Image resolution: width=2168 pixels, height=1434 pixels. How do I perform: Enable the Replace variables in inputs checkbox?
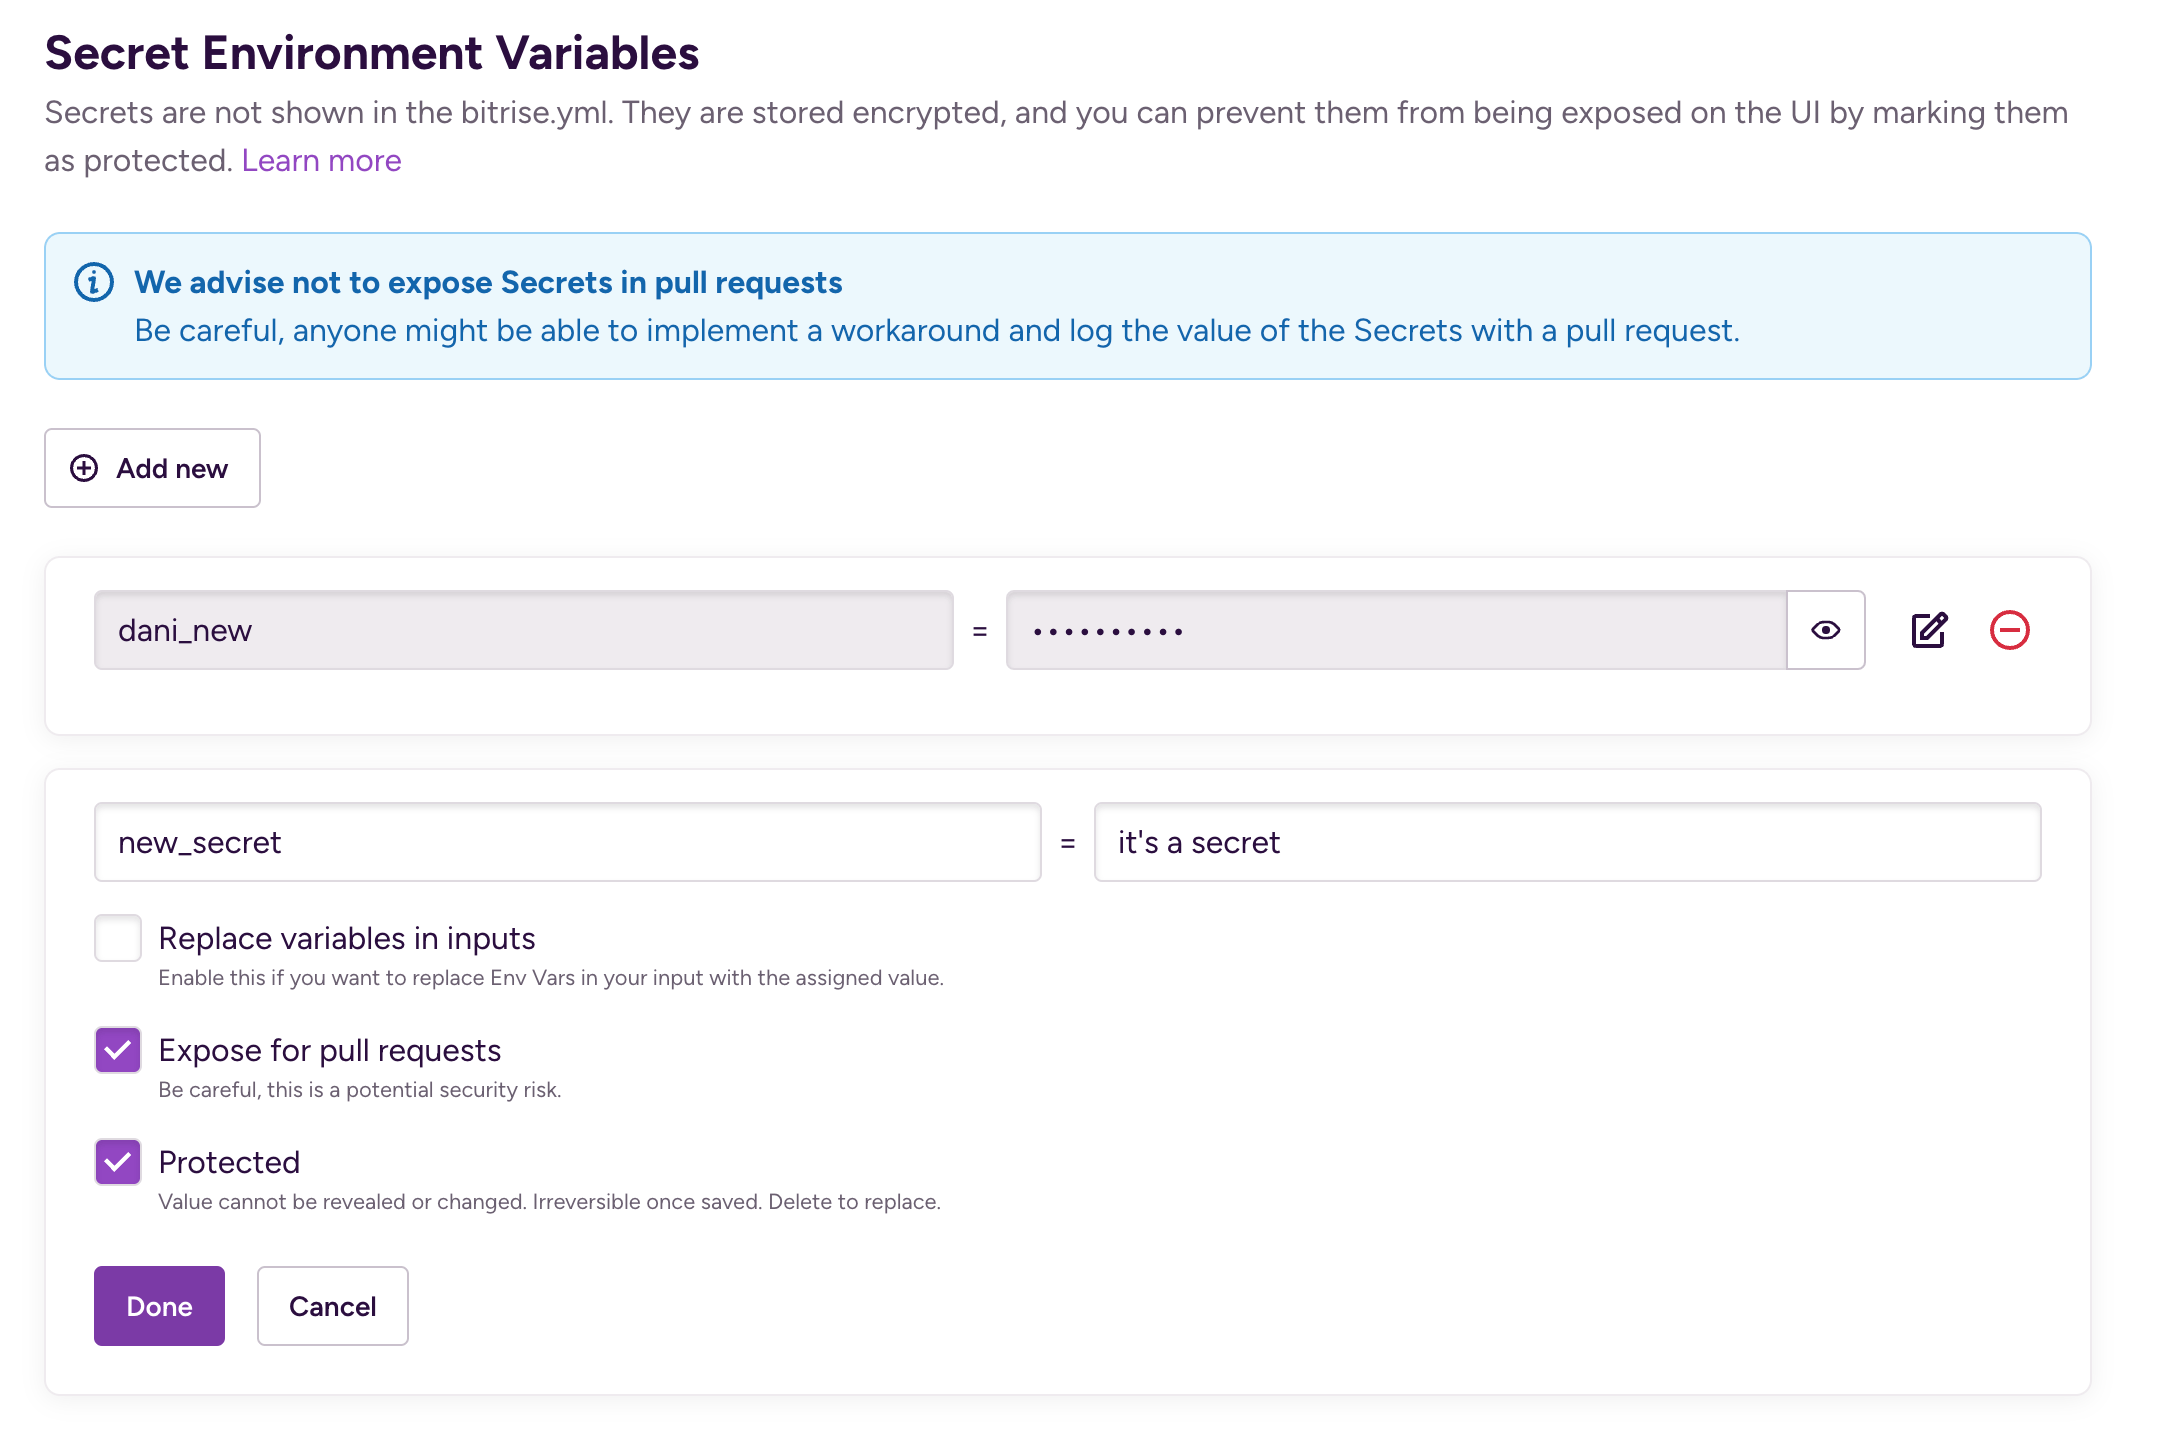coord(118,938)
